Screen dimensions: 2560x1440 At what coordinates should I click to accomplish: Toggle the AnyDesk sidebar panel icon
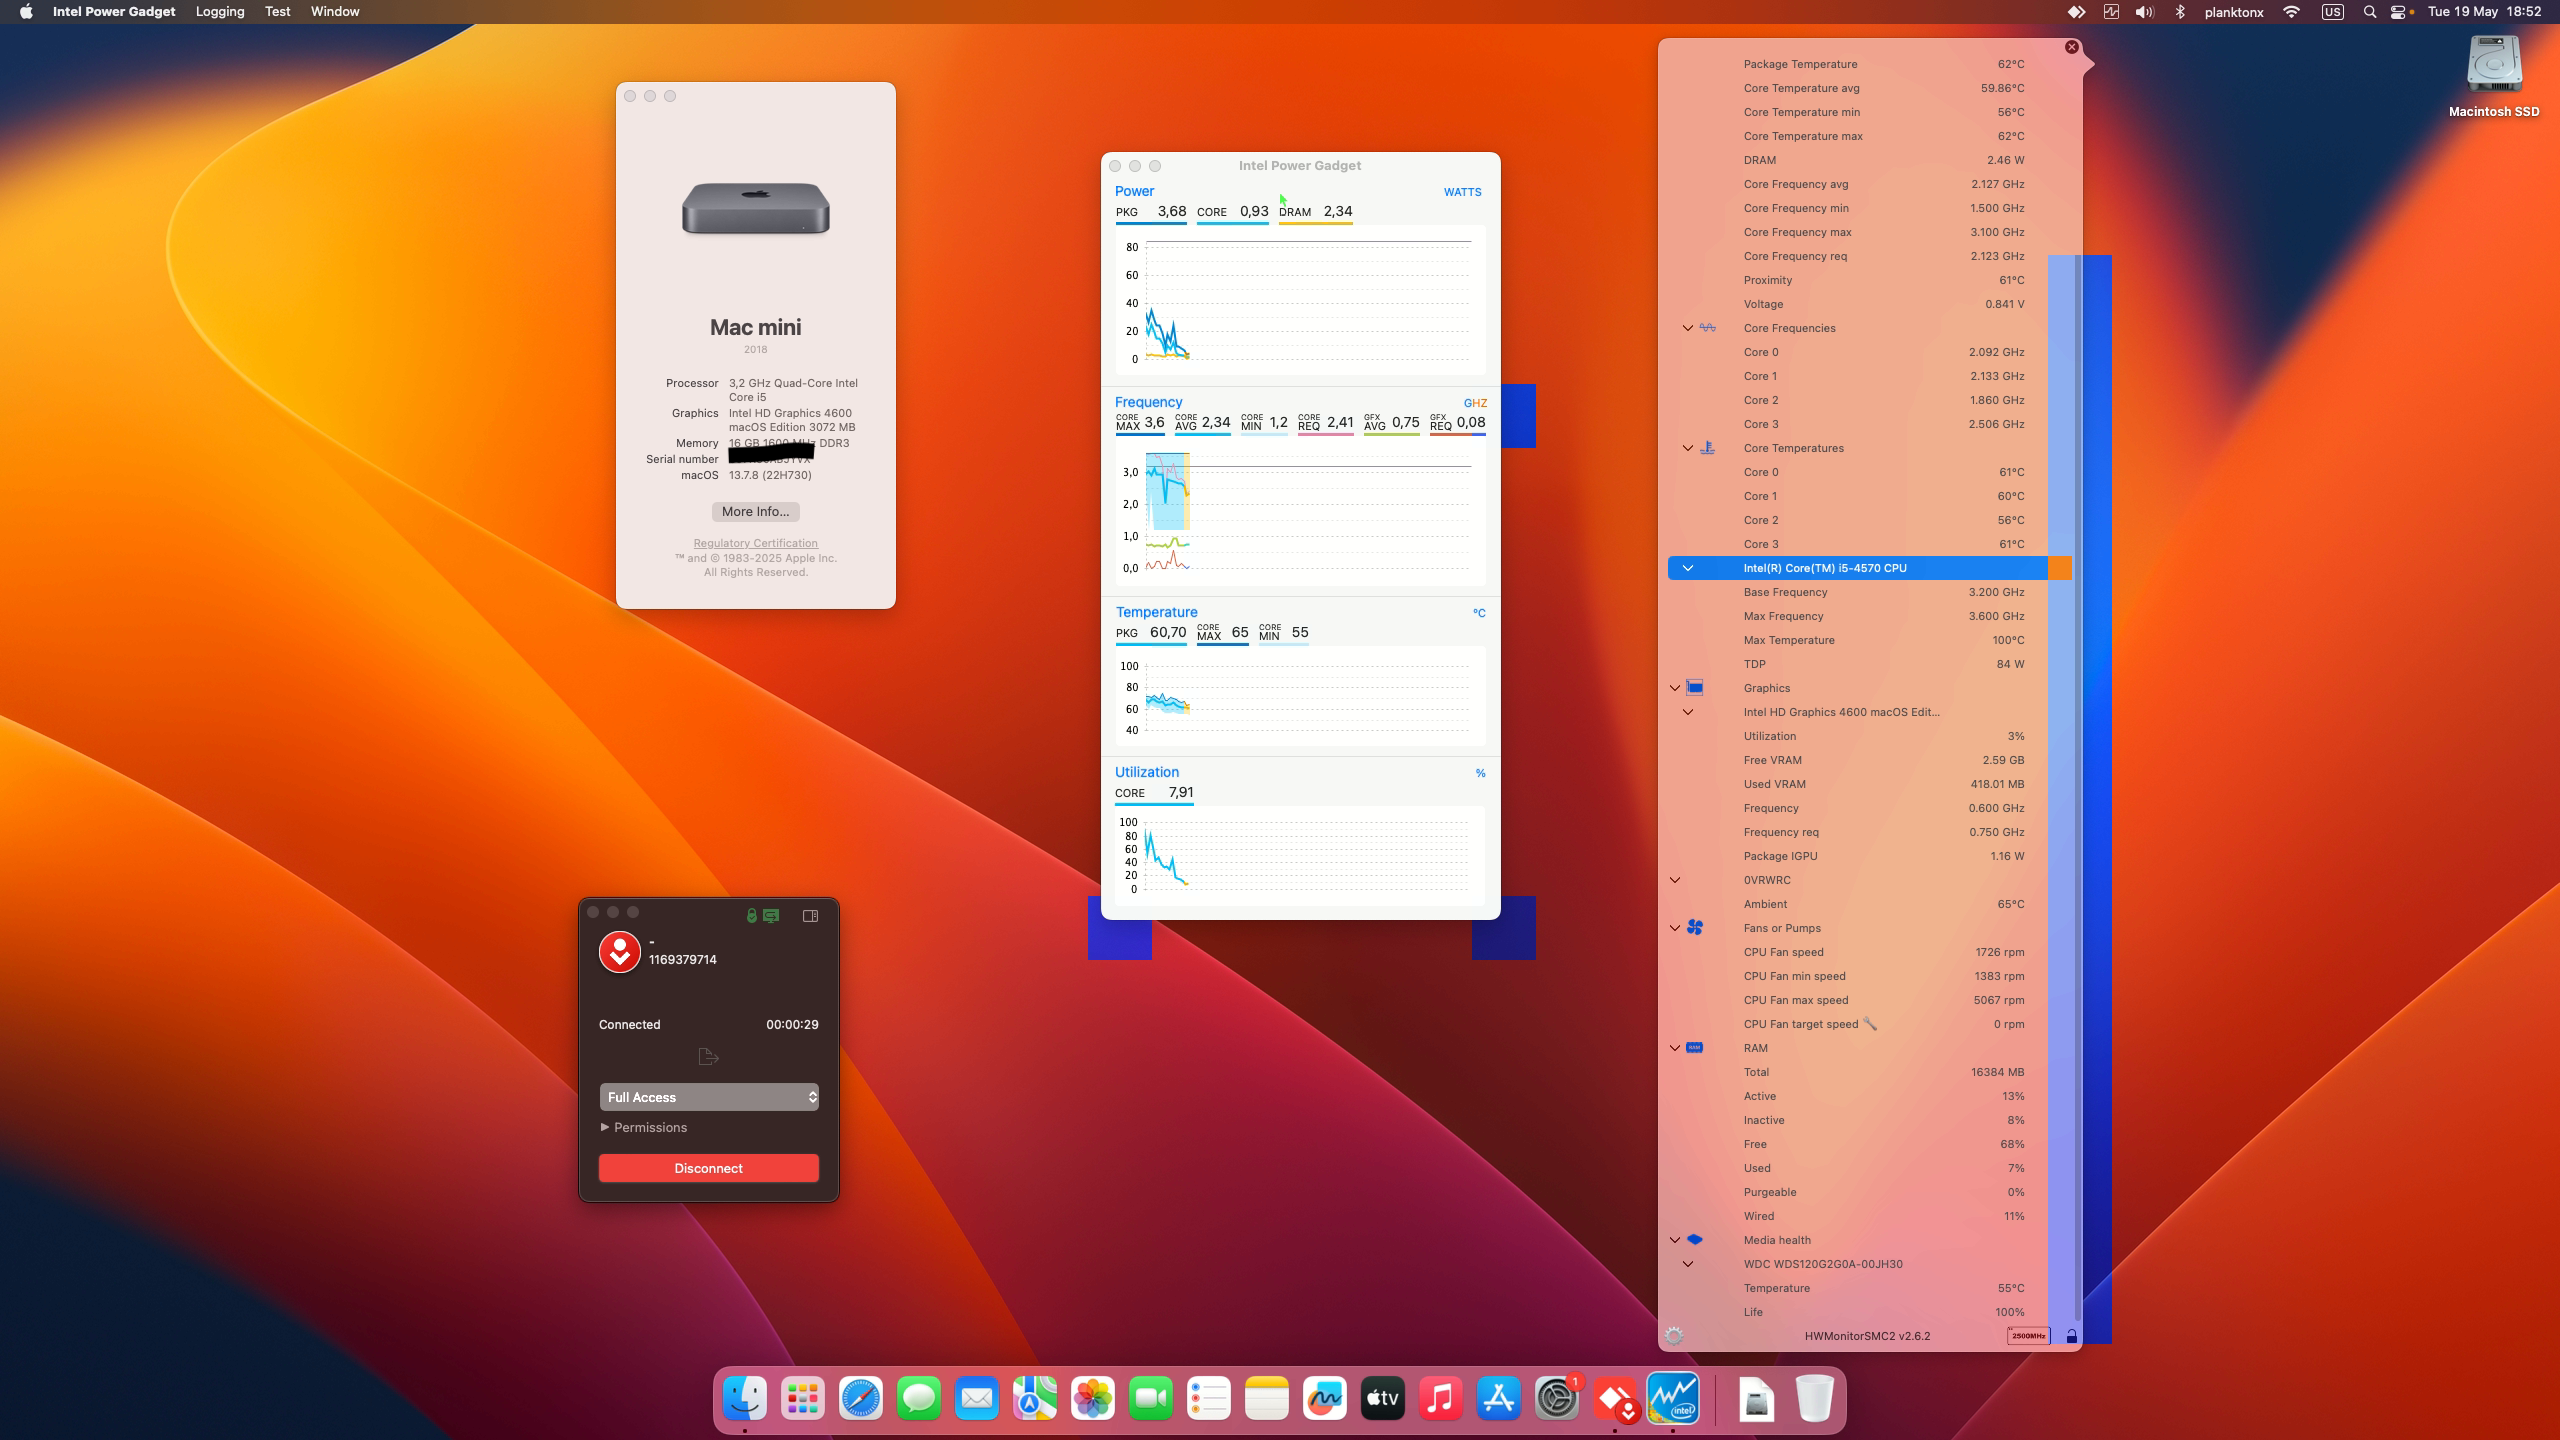[x=811, y=915]
